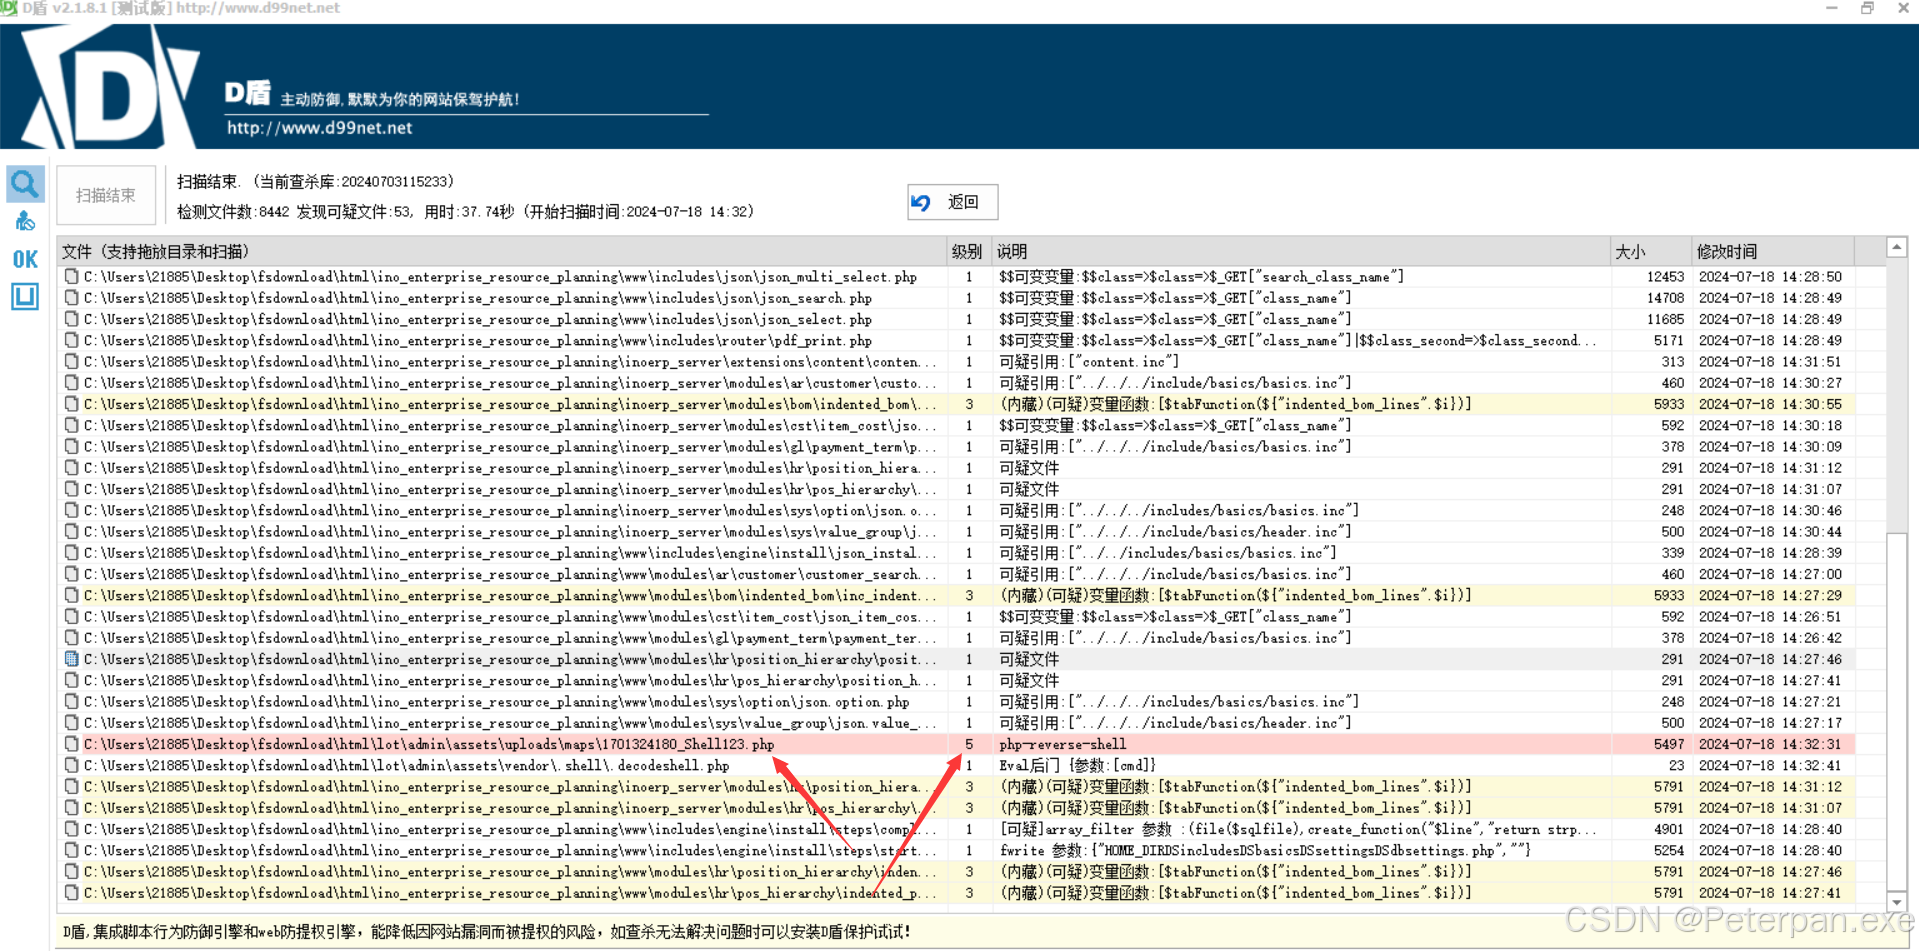The height and width of the screenshot is (951, 1919).
Task: Click the scrollbar down arrow
Action: click(1896, 901)
